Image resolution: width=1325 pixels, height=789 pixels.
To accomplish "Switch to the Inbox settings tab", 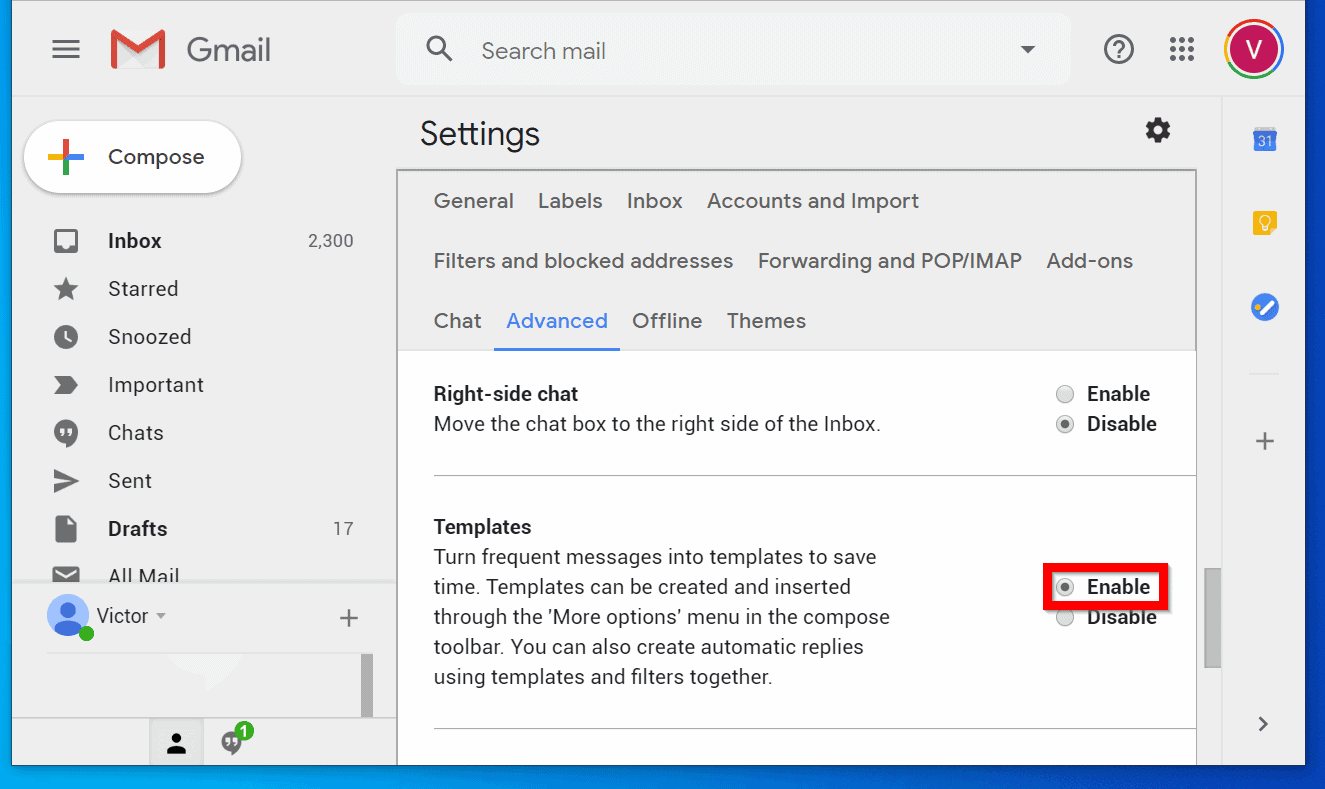I will 655,201.
